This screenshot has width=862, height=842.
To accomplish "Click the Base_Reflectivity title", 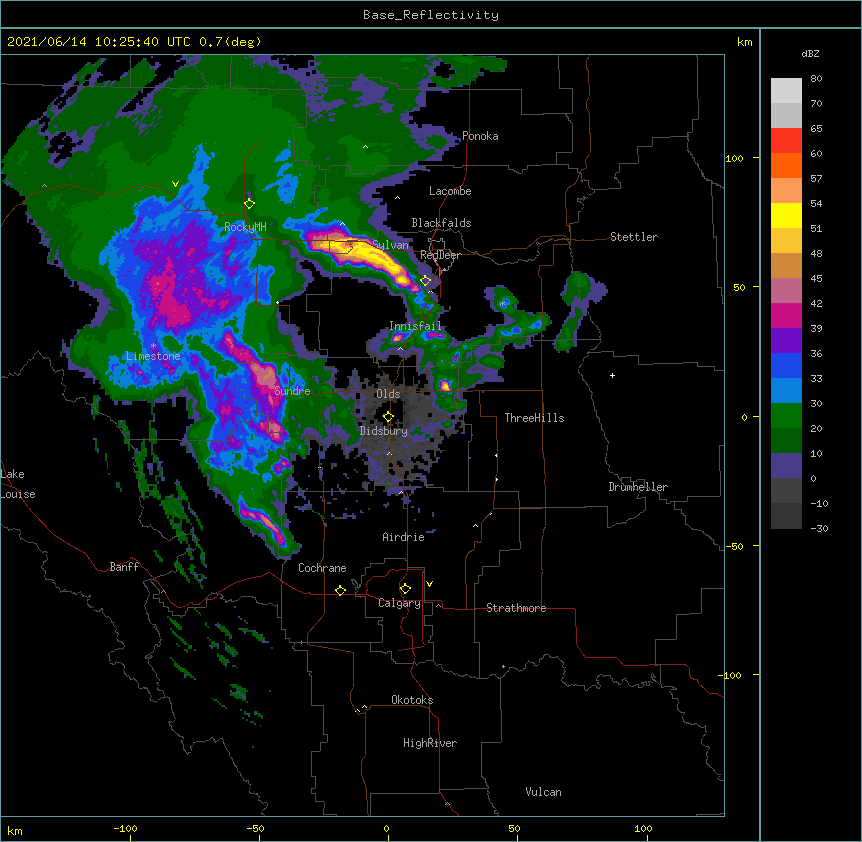I will (431, 15).
